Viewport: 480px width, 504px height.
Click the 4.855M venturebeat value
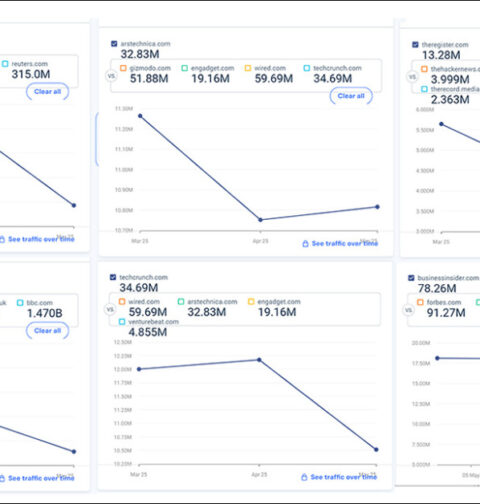(148, 332)
